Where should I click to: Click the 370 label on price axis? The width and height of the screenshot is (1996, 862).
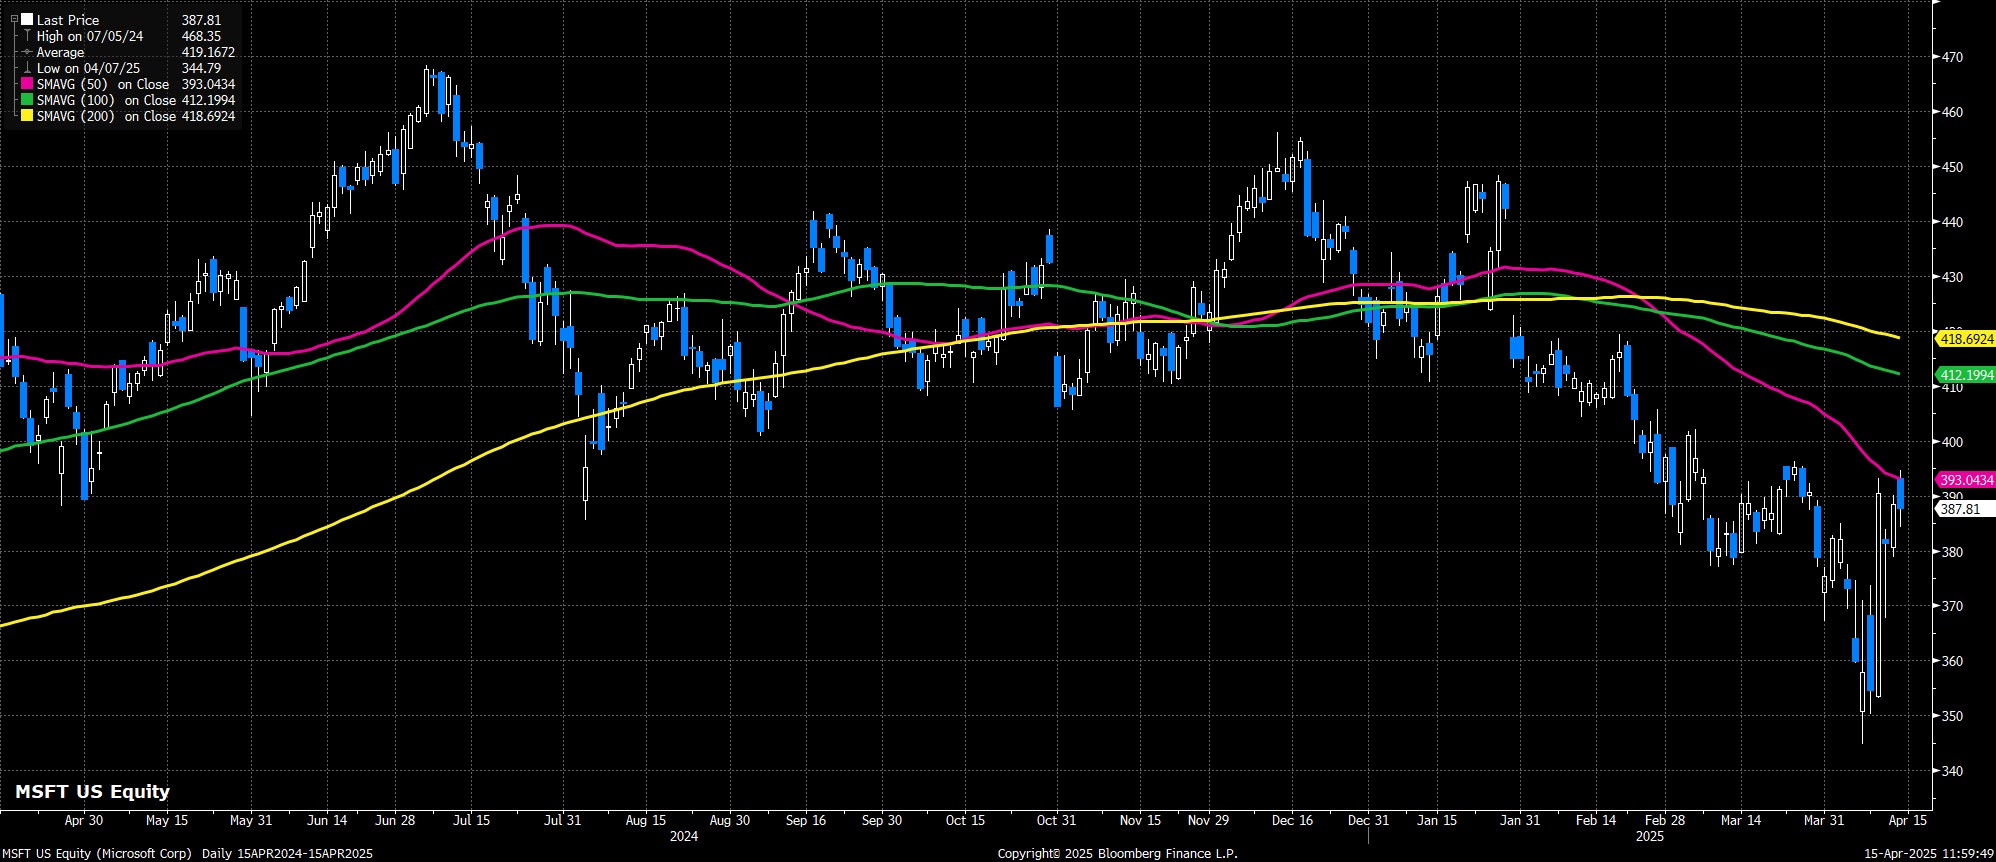pyautogui.click(x=1951, y=607)
